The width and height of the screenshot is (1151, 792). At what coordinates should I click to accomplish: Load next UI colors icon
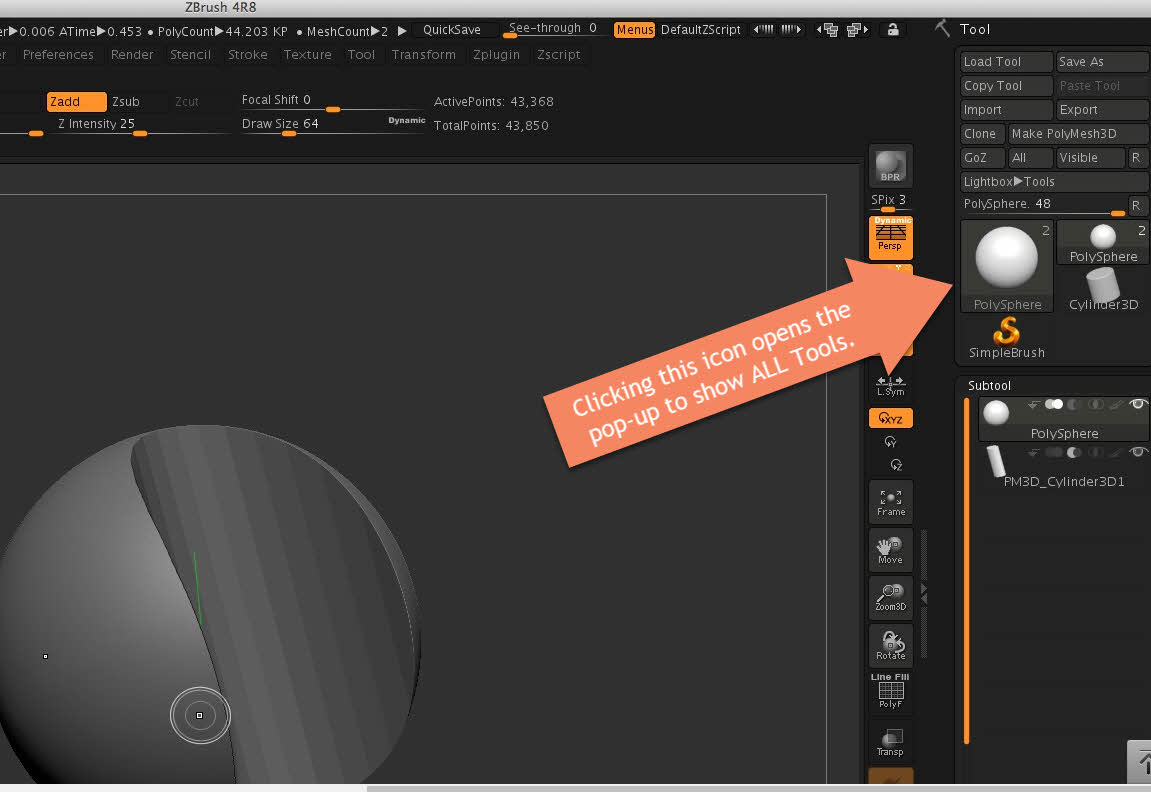[x=791, y=30]
